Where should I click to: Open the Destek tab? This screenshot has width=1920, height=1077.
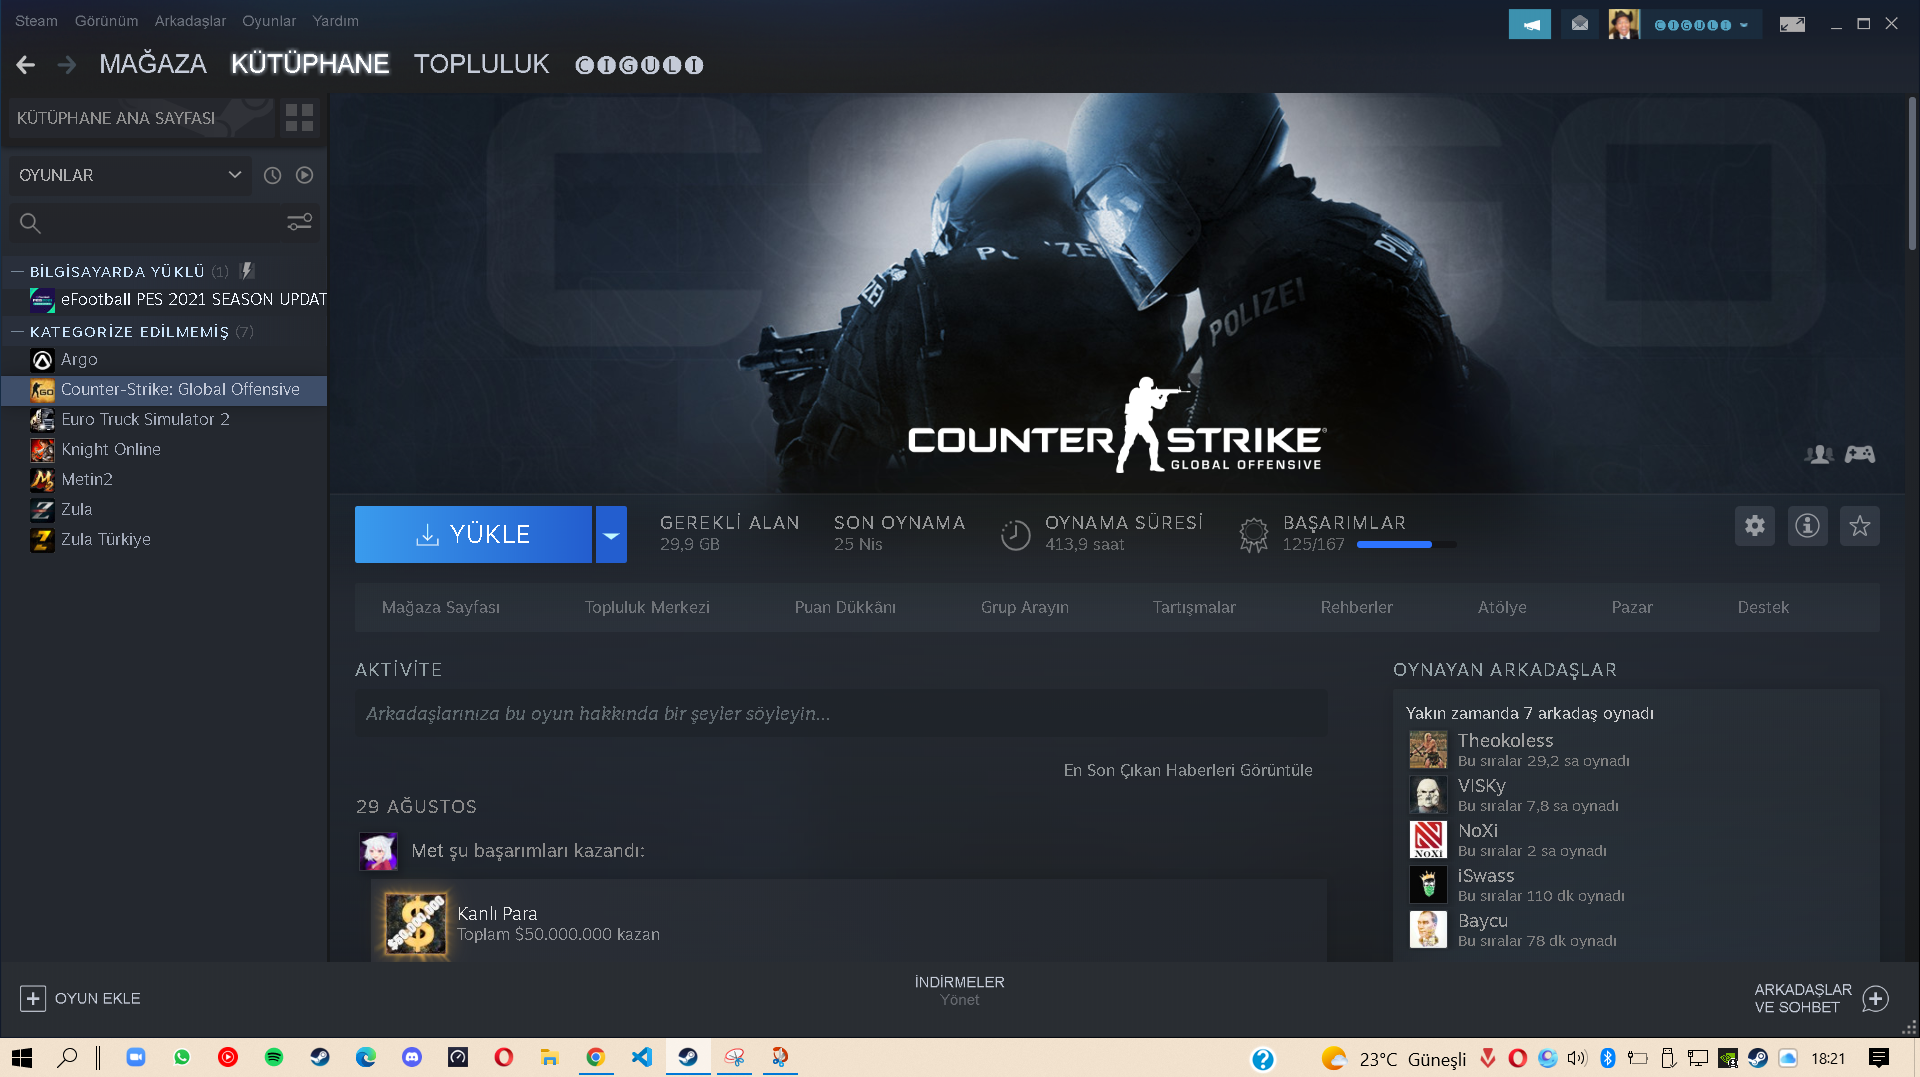click(1763, 607)
